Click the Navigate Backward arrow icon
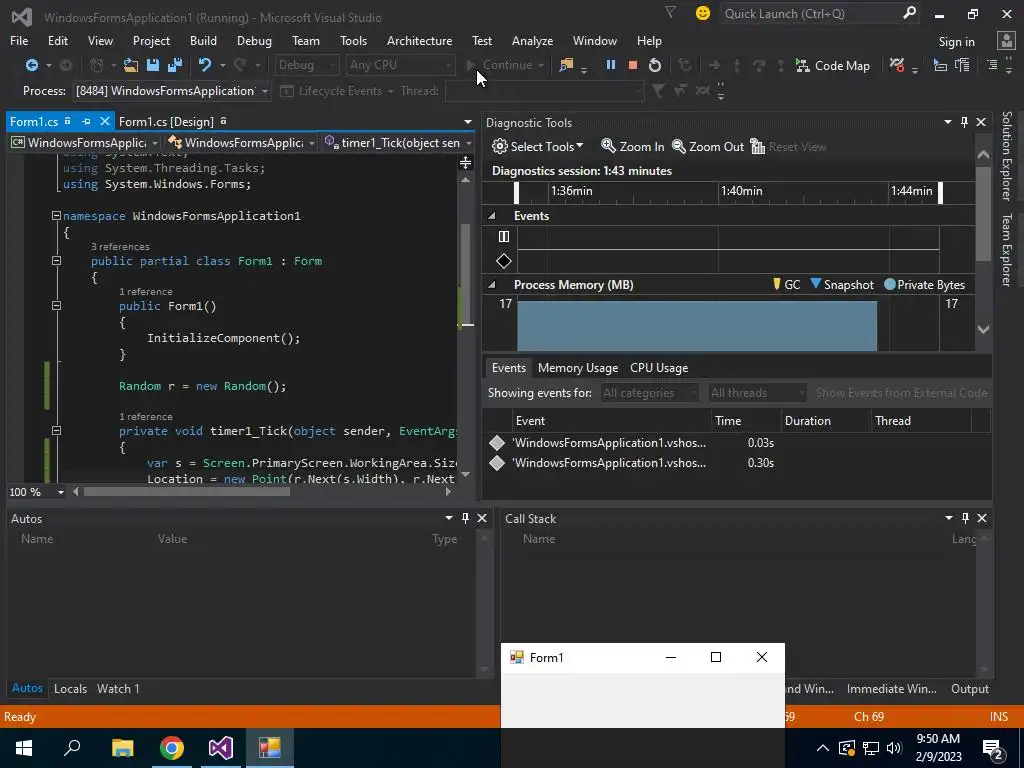This screenshot has width=1024, height=768. tap(31, 65)
